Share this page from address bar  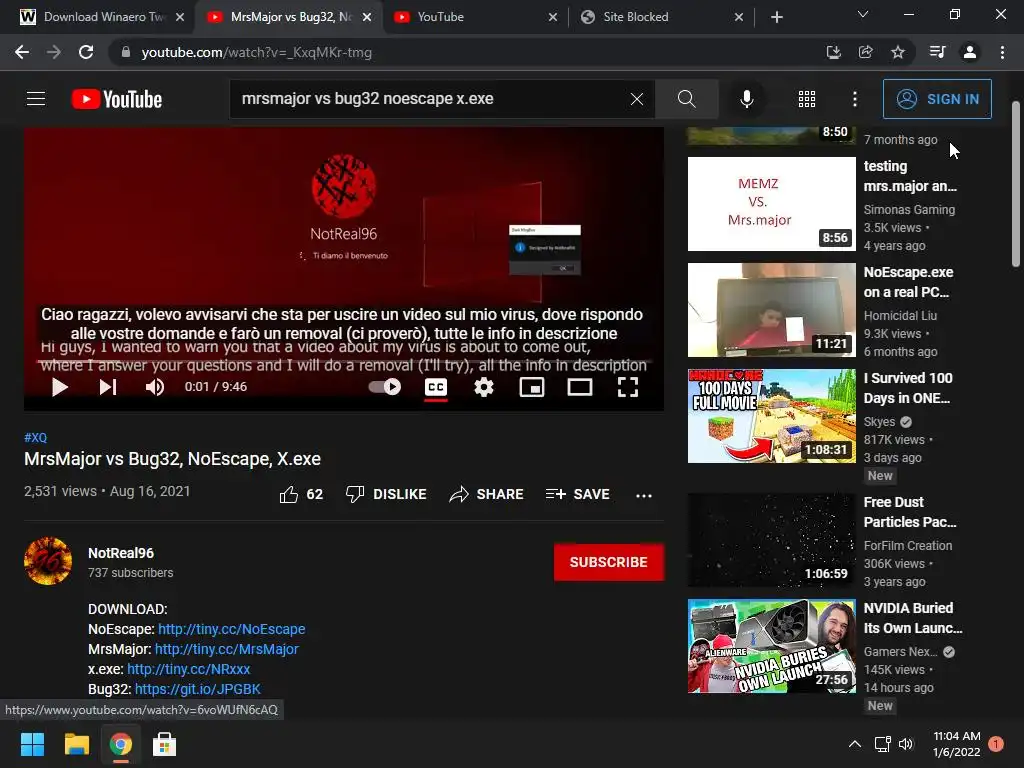865,52
